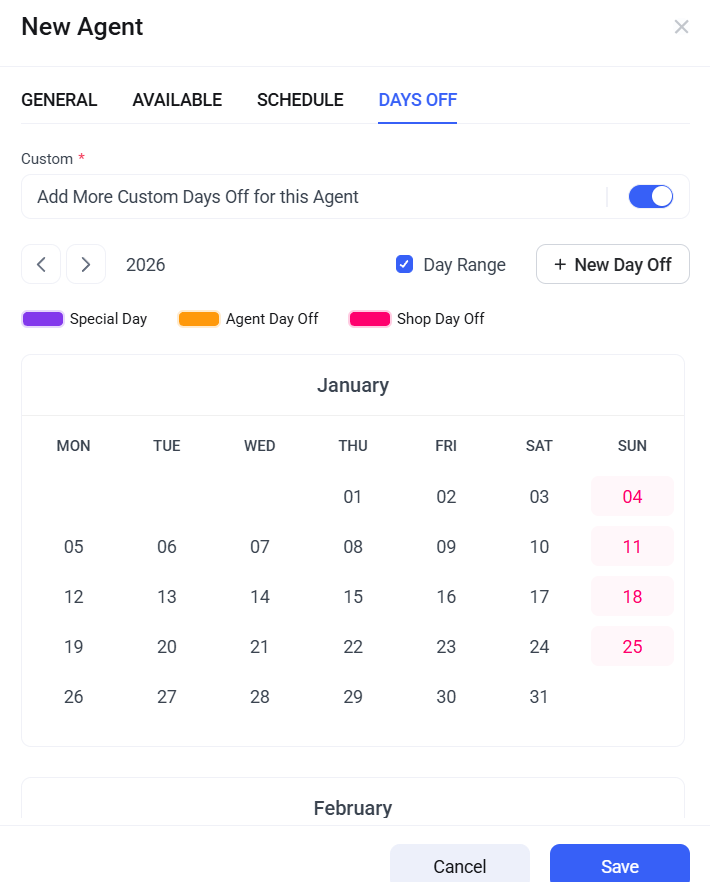
Task: Choose January 31 in calendar
Action: click(x=539, y=697)
